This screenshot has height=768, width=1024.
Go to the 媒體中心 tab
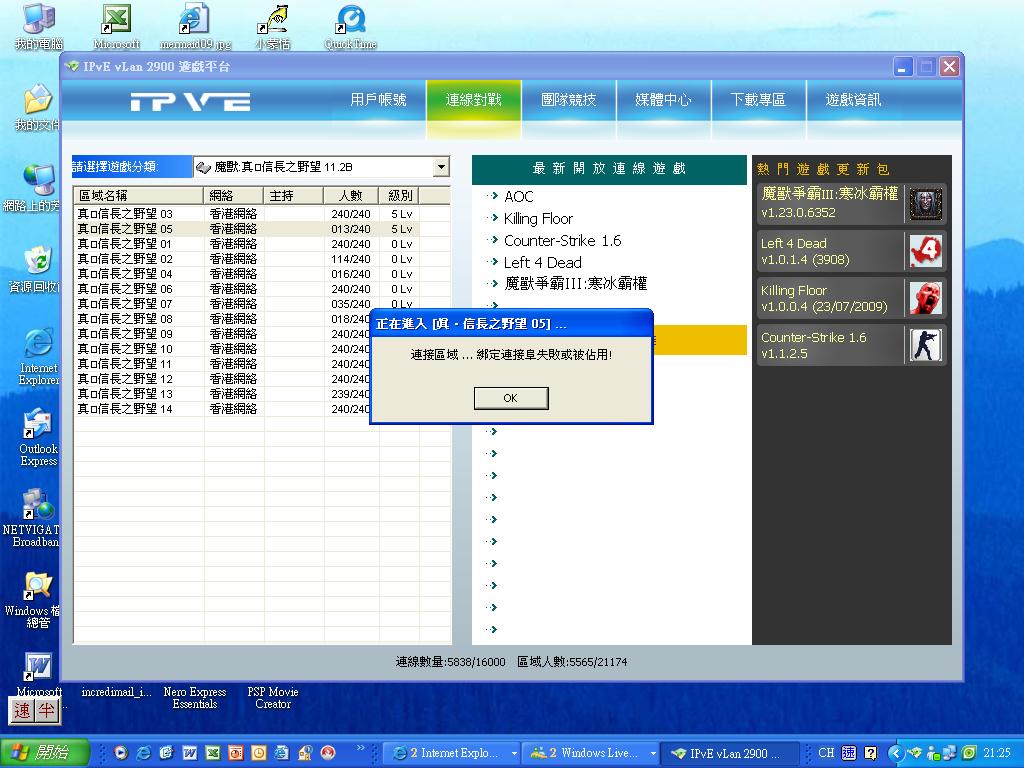663,100
